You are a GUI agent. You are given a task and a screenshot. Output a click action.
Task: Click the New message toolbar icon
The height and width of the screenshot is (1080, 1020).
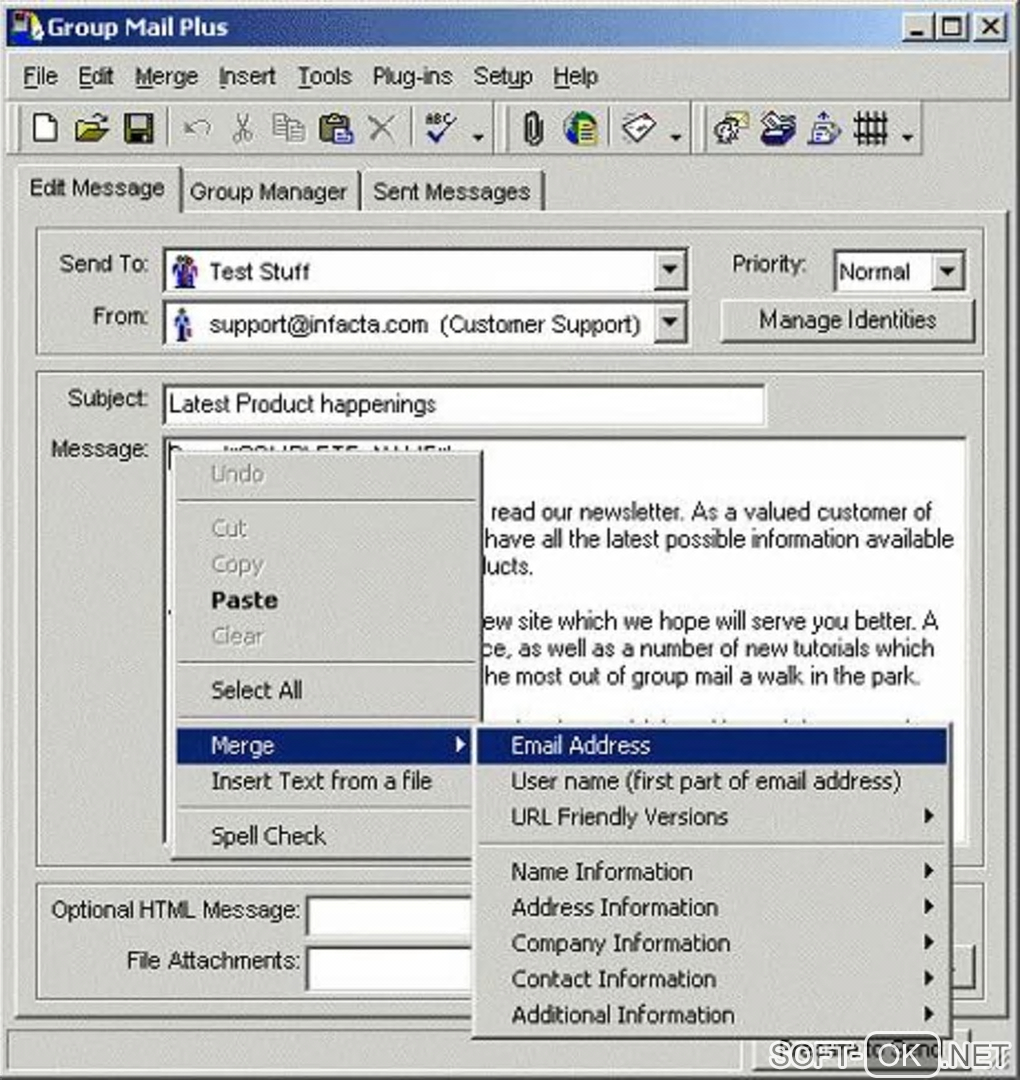click(45, 128)
